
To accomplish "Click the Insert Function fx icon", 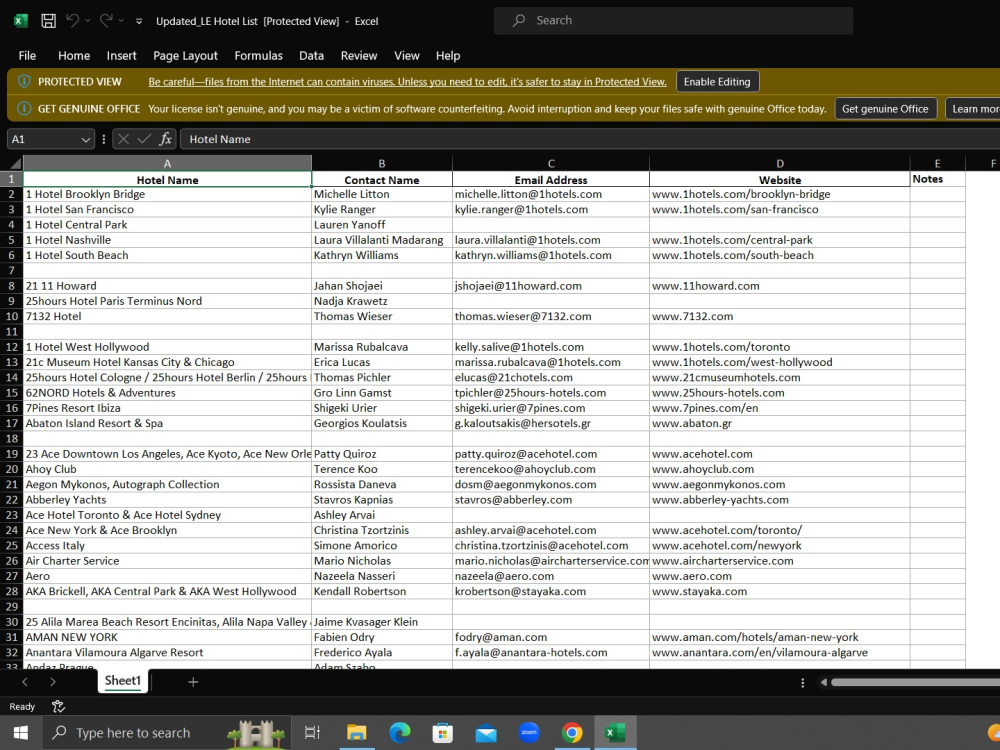I will click(165, 139).
